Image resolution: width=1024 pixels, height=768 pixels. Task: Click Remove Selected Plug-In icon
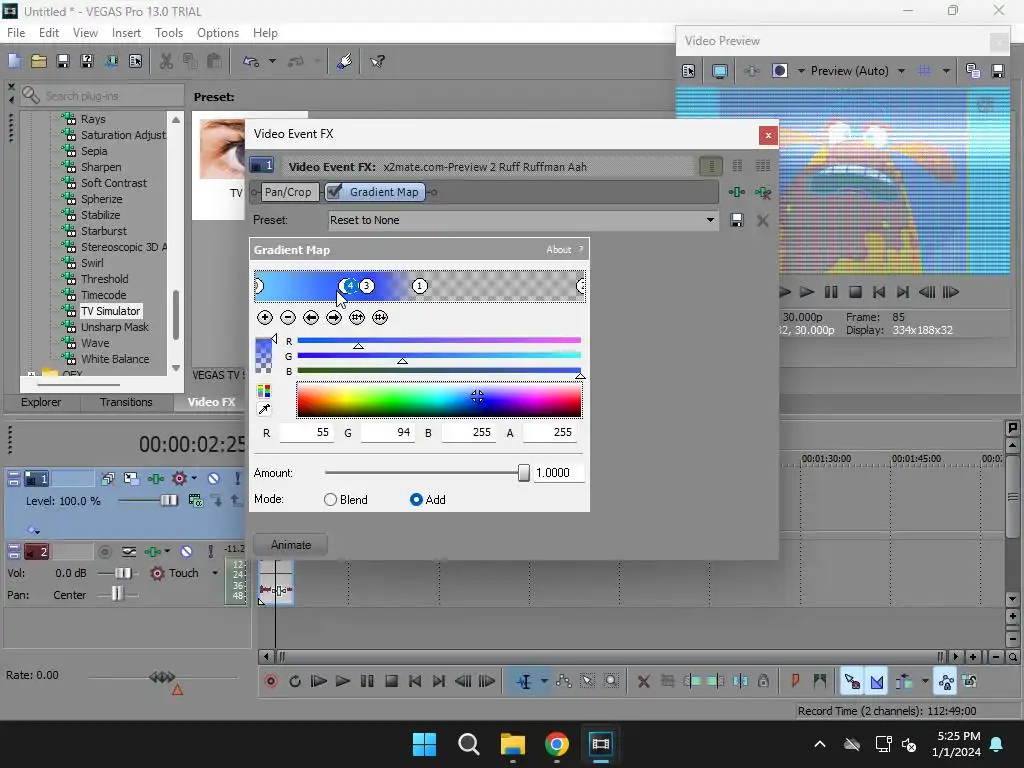pos(763,192)
